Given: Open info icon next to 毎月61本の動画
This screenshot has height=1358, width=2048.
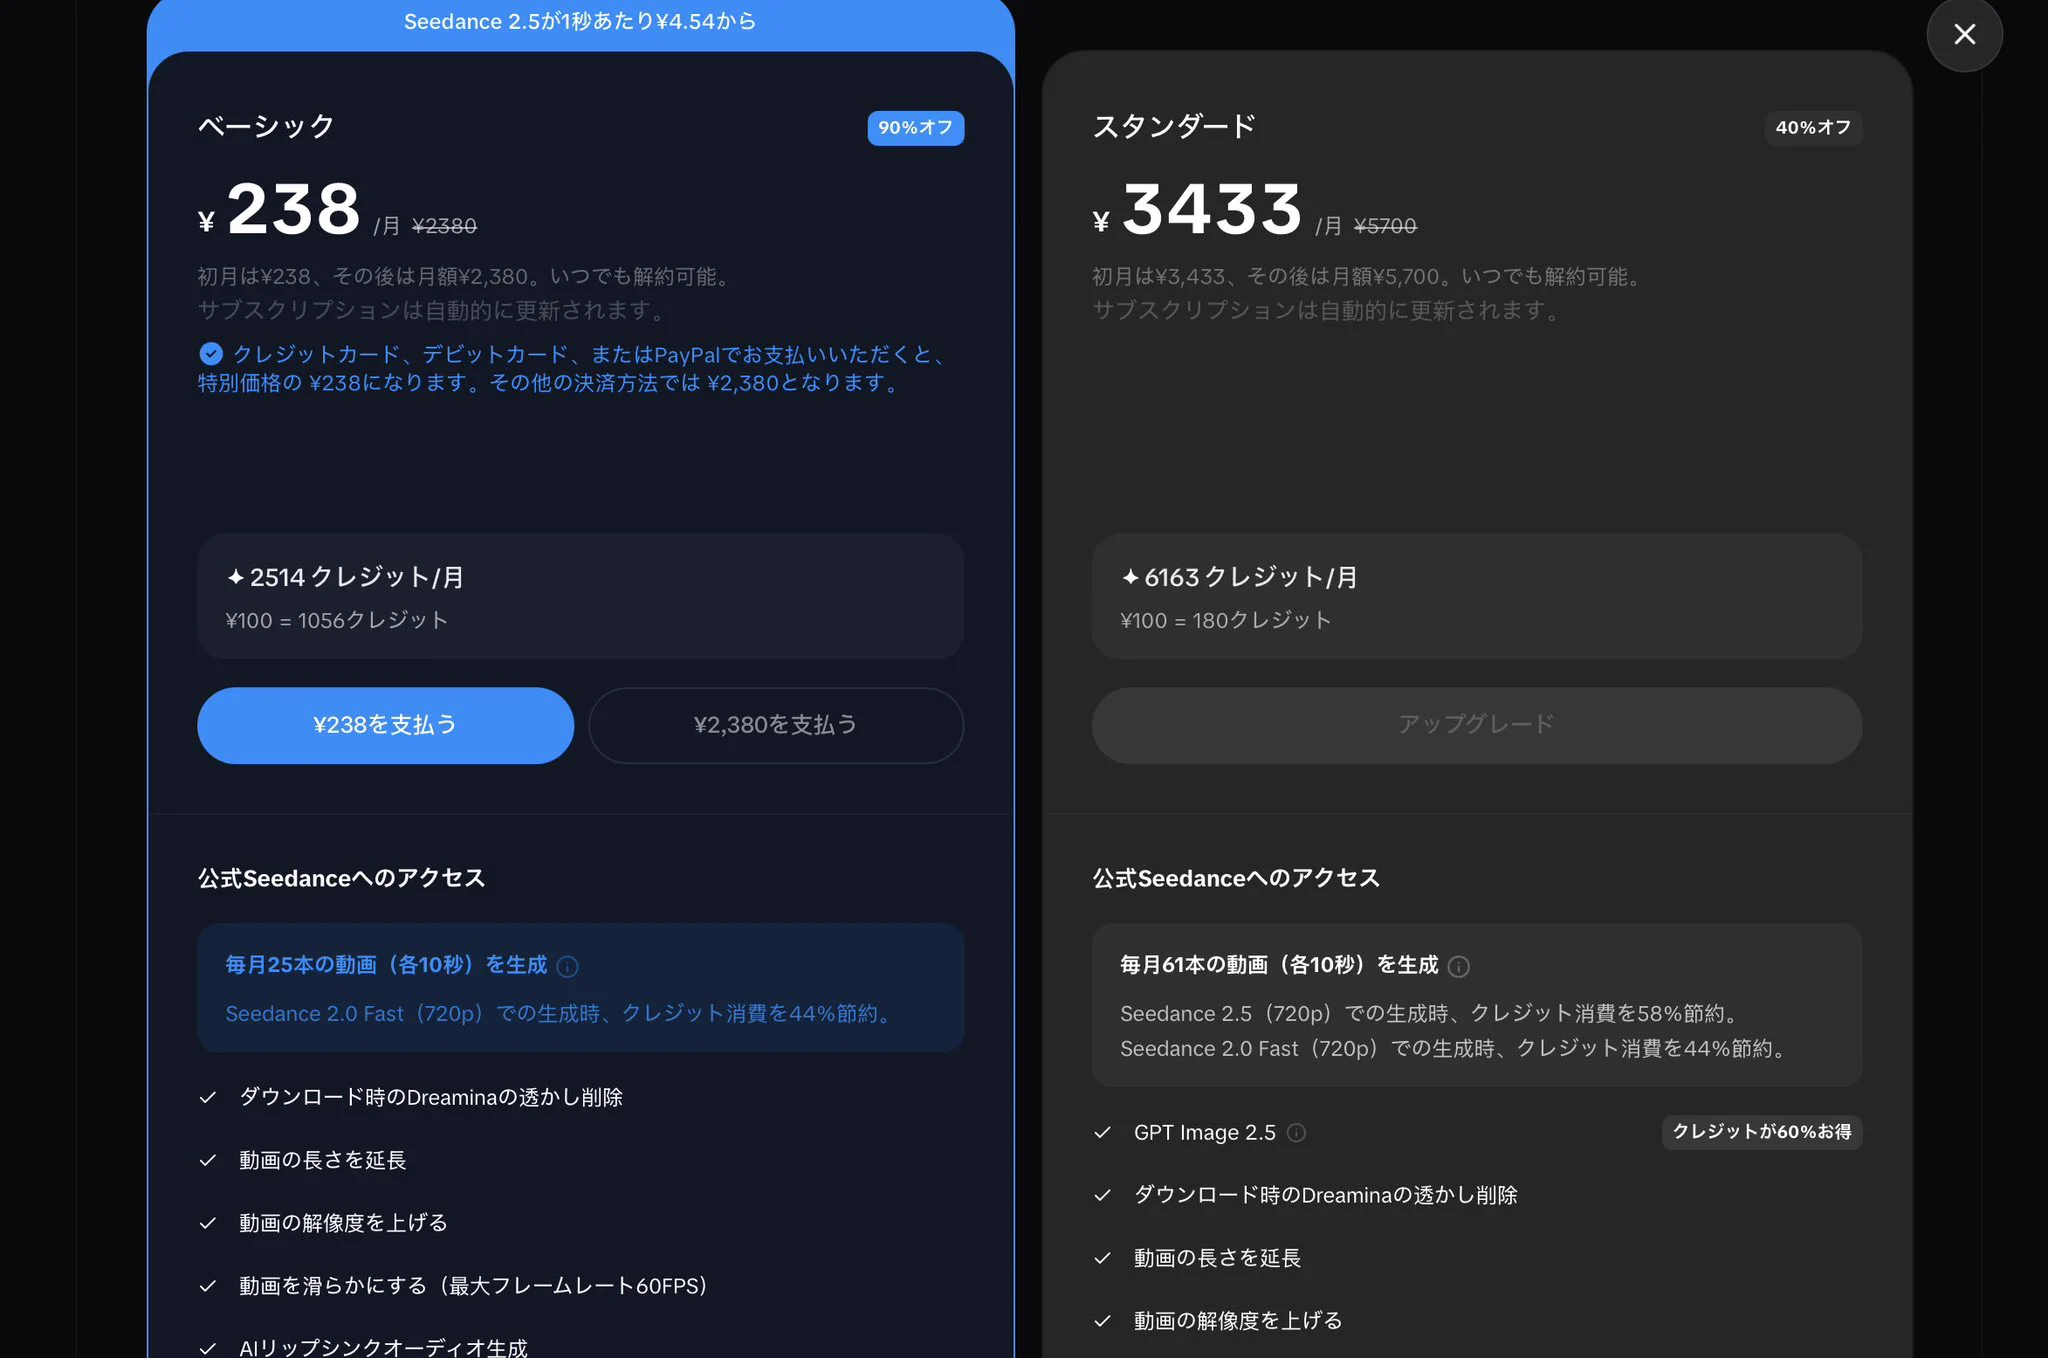Looking at the screenshot, I should tap(1459, 966).
